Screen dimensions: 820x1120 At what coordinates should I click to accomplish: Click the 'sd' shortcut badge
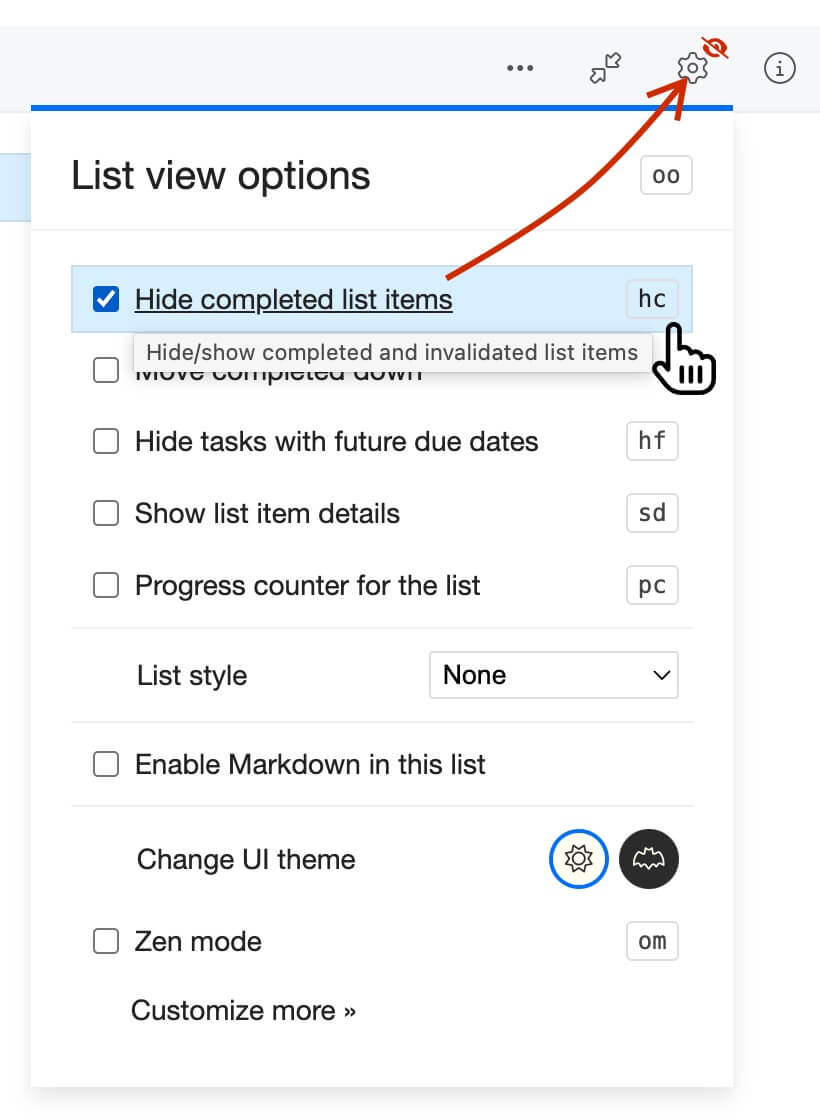pos(652,513)
